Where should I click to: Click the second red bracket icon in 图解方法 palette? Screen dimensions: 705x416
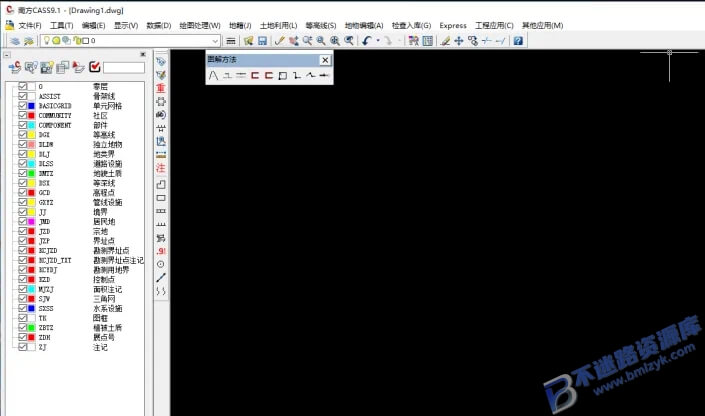[269, 75]
